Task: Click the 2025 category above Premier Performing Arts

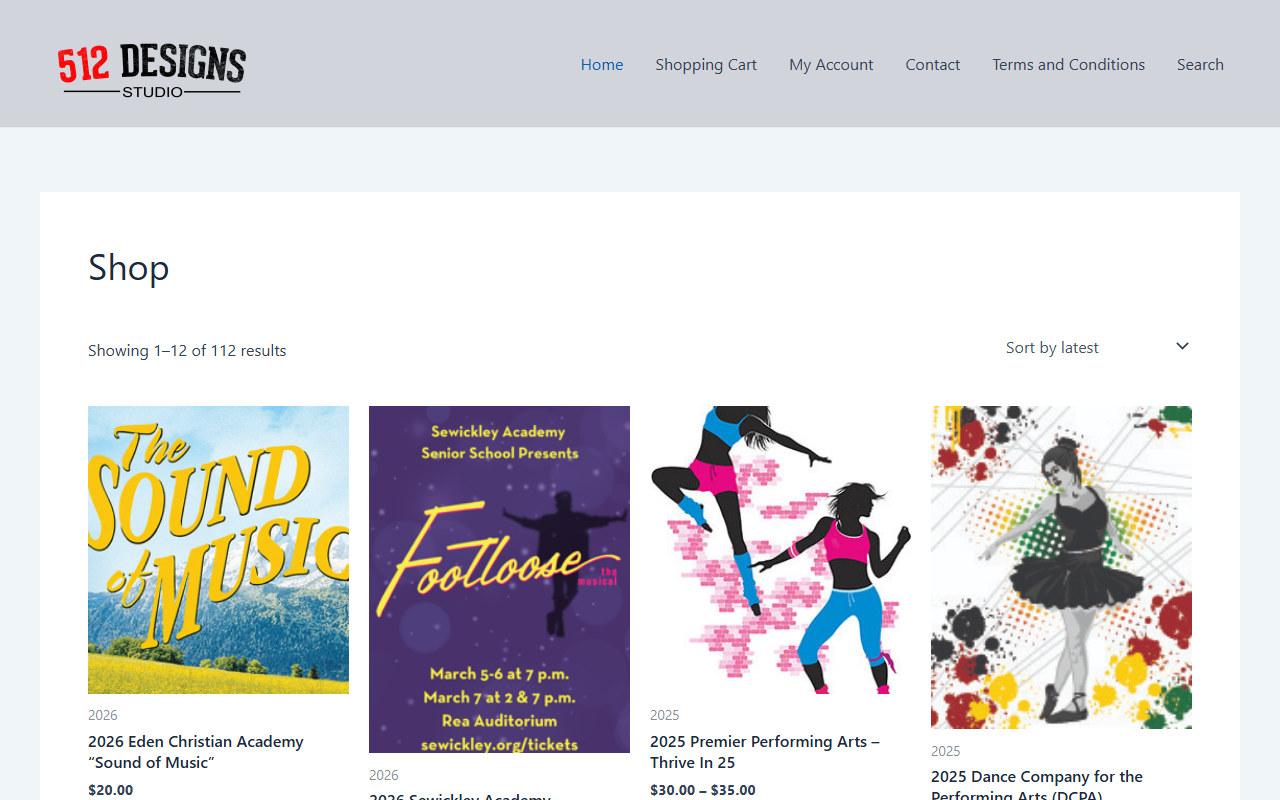Action: pyautogui.click(x=665, y=715)
